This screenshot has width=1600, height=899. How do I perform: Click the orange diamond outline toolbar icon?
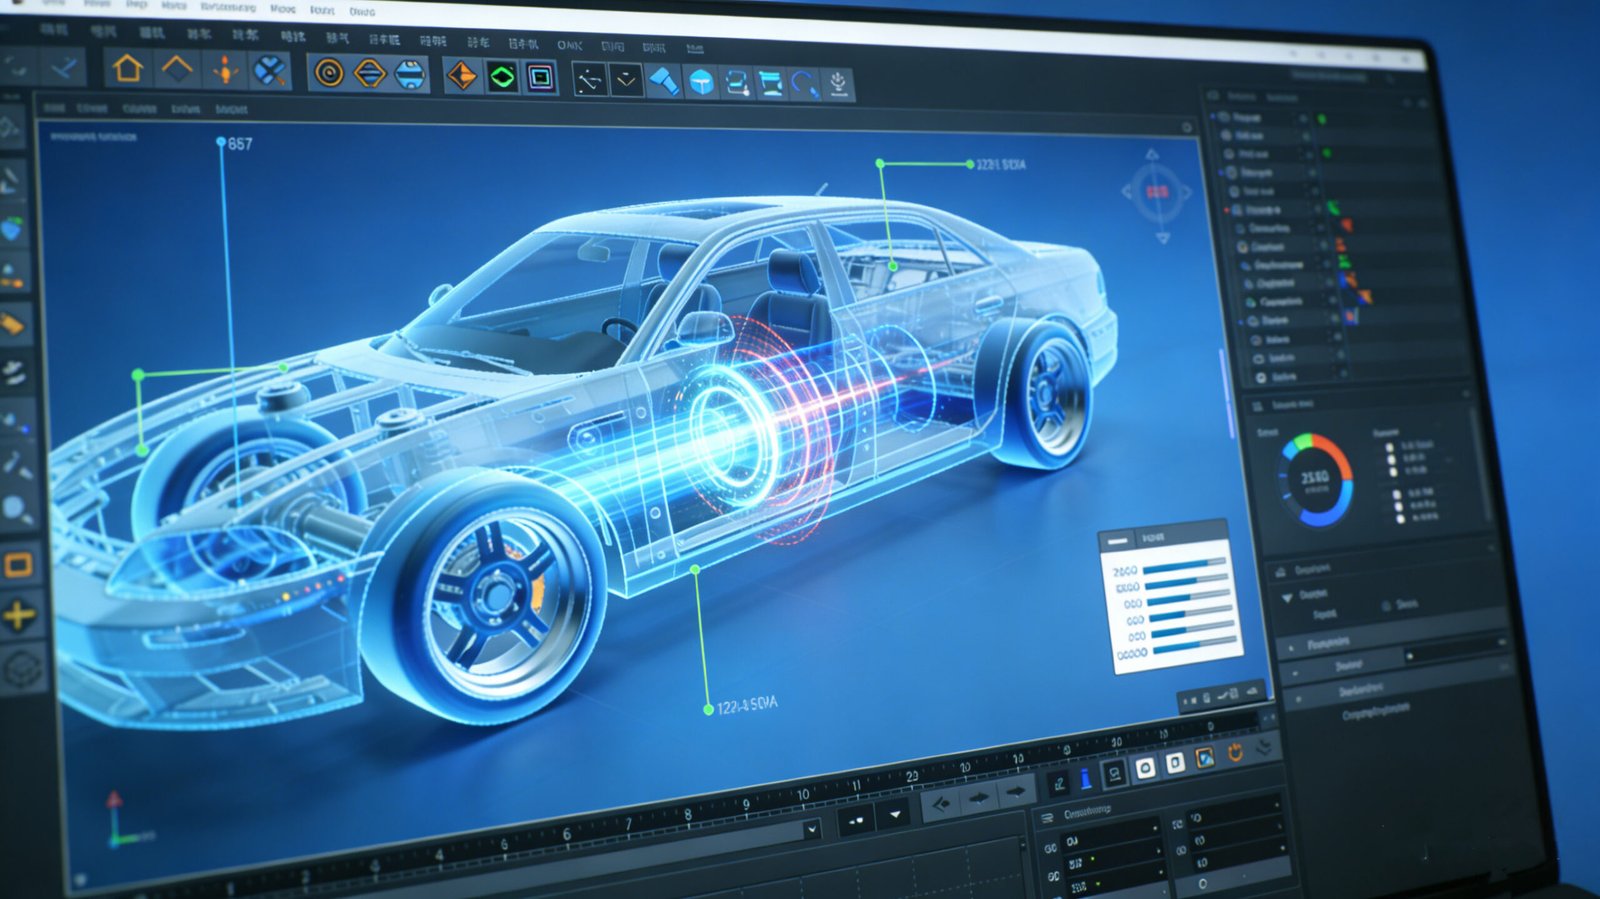click(x=177, y=69)
